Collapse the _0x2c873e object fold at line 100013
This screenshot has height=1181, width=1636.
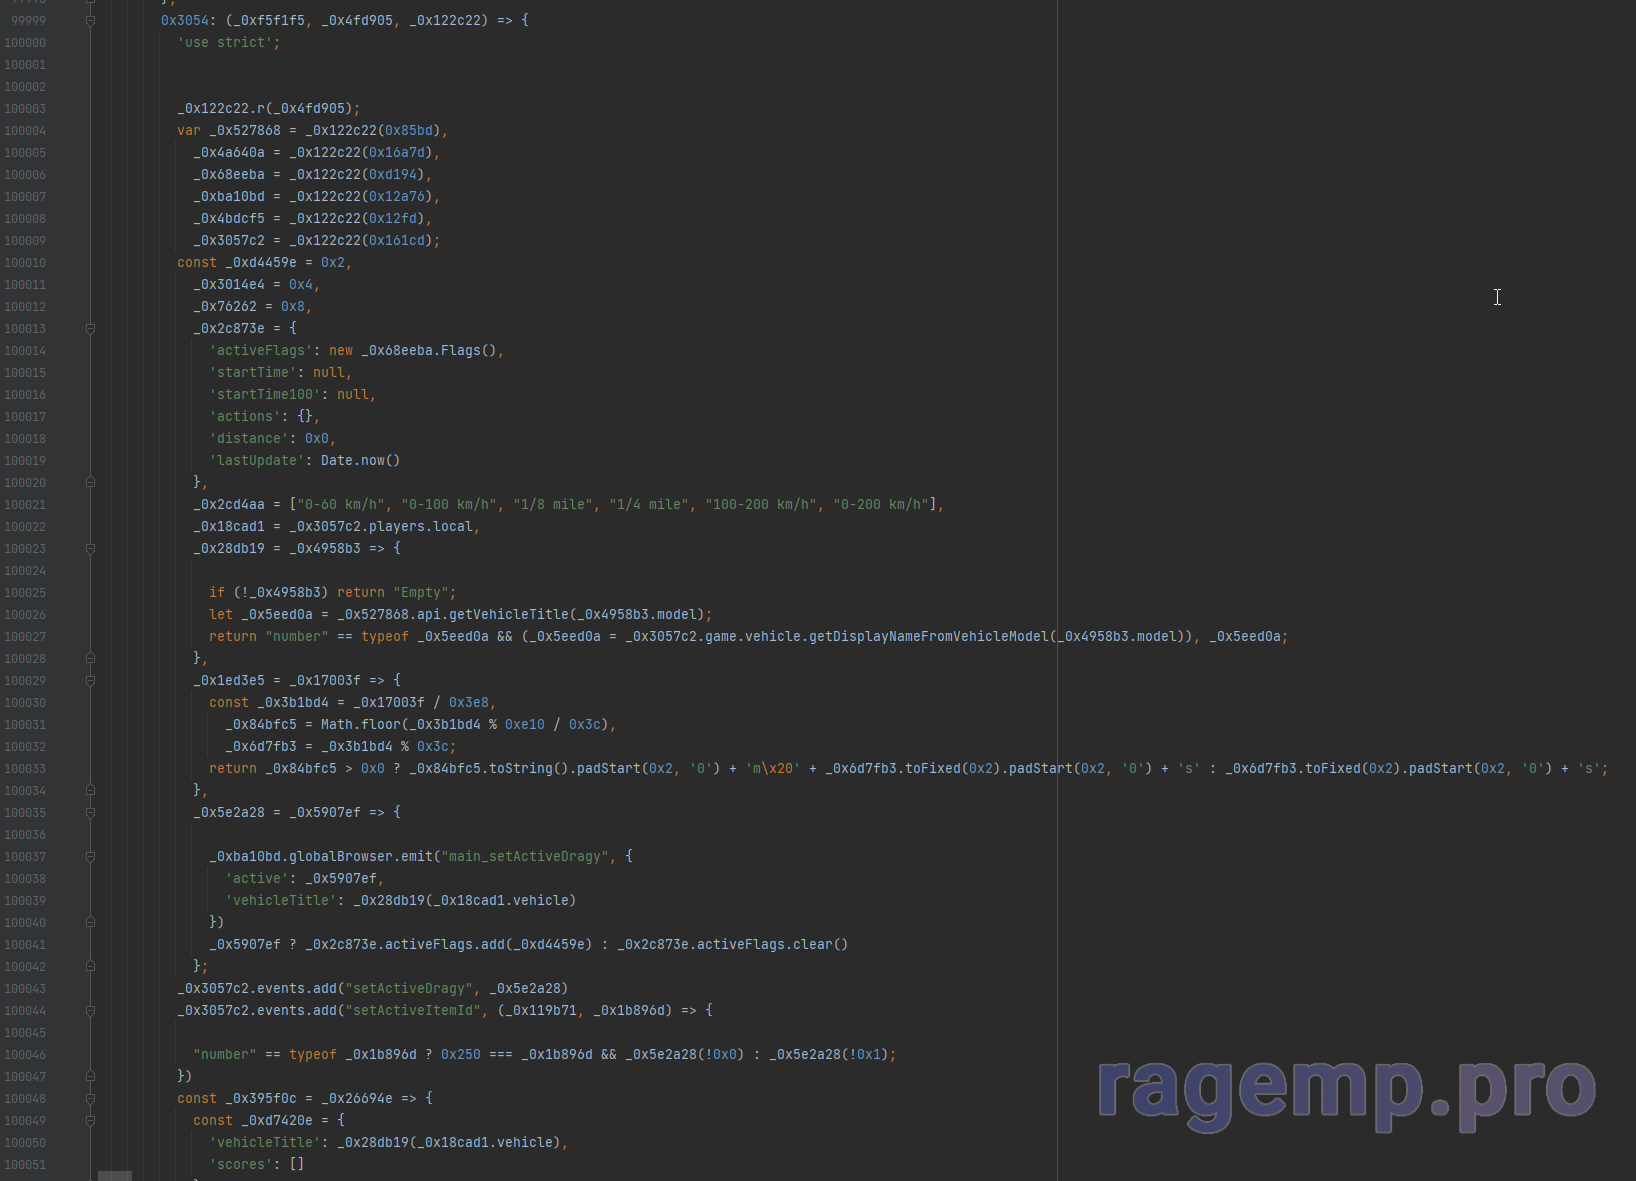(90, 328)
